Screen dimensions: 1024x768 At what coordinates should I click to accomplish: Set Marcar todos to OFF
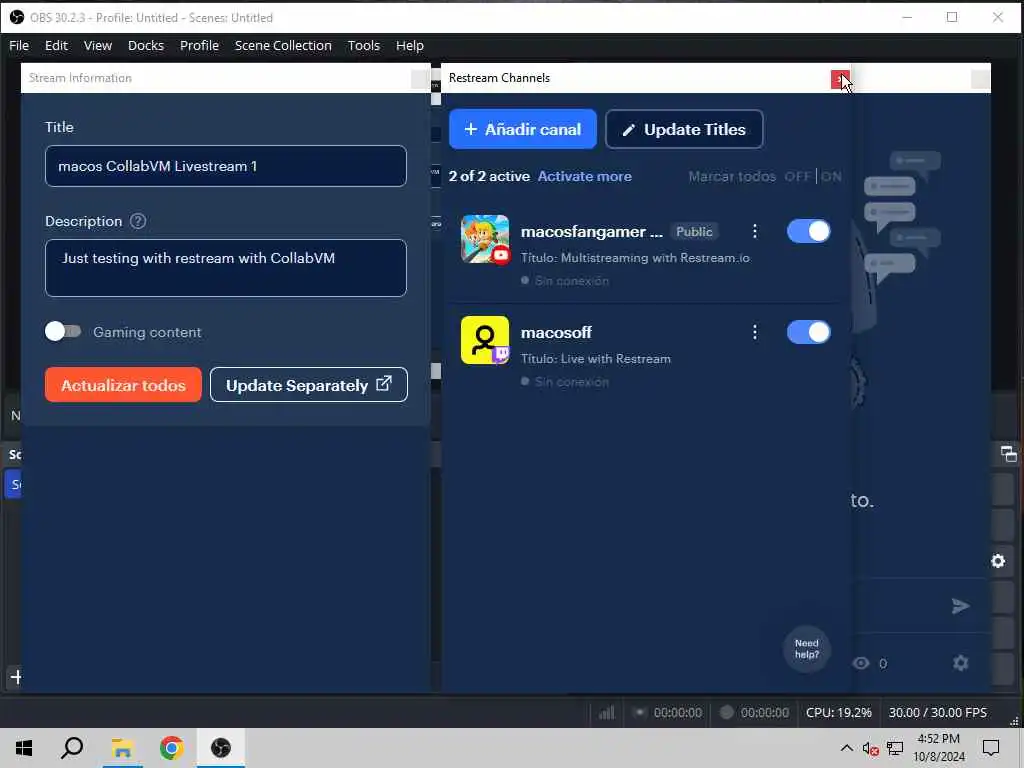pyautogui.click(x=797, y=176)
